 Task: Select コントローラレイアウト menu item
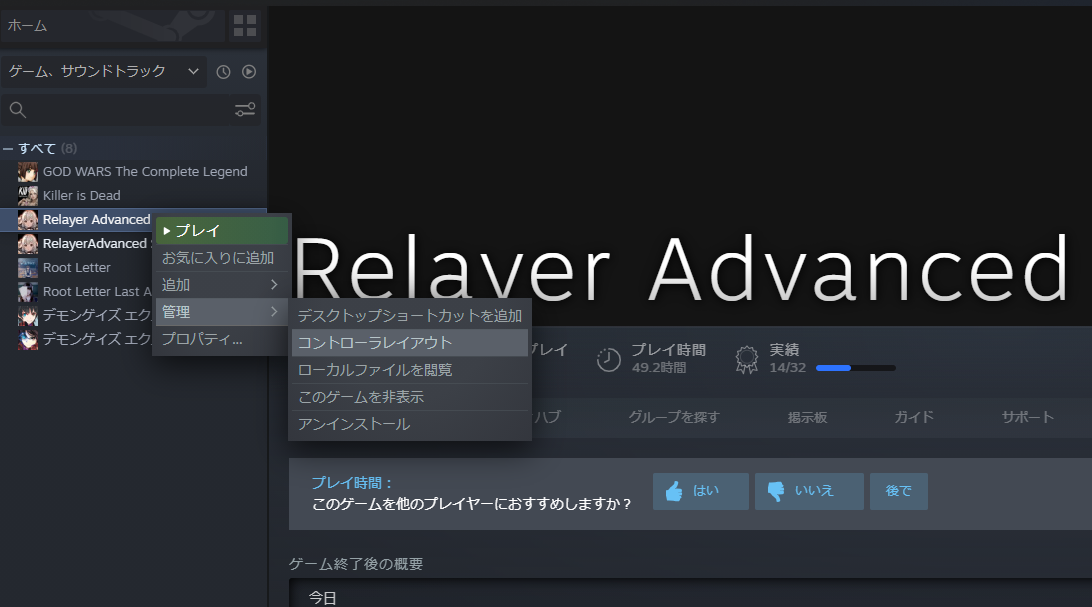point(410,342)
